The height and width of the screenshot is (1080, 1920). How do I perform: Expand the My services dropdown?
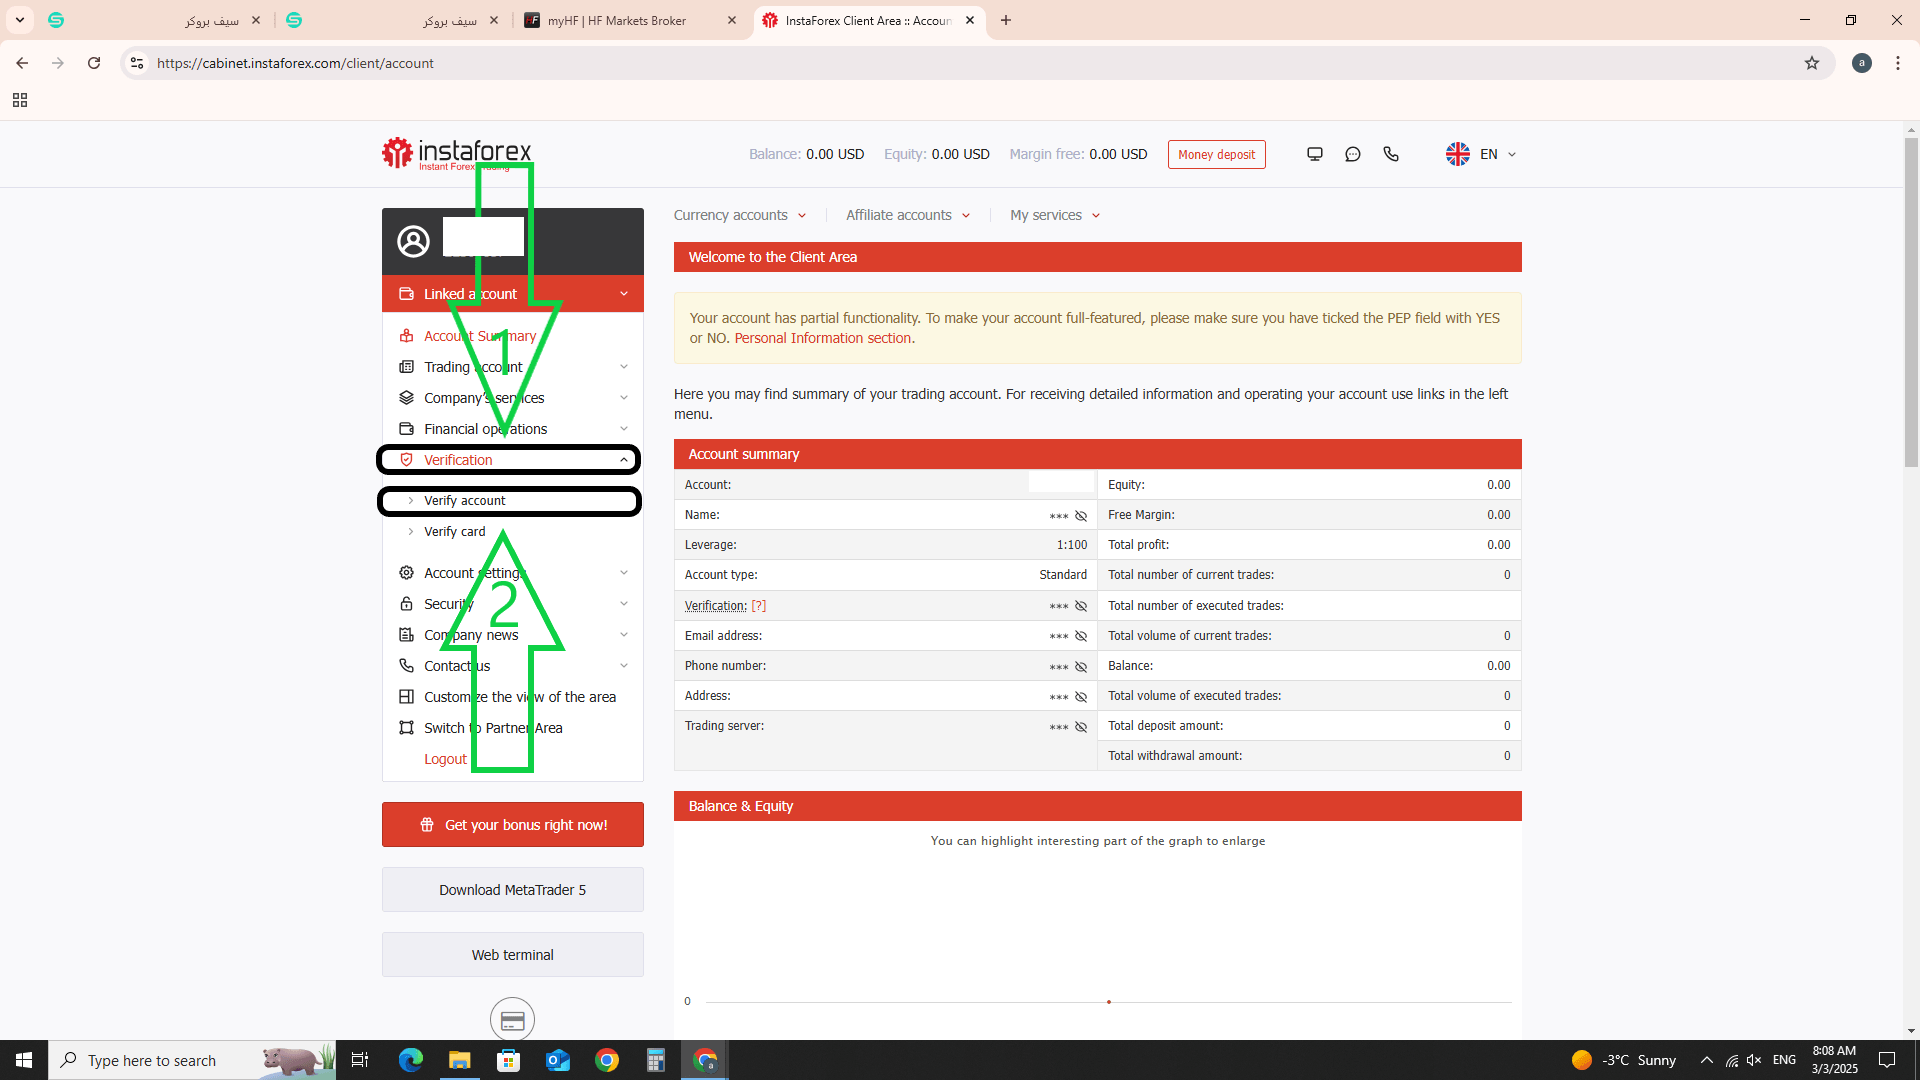[1055, 215]
